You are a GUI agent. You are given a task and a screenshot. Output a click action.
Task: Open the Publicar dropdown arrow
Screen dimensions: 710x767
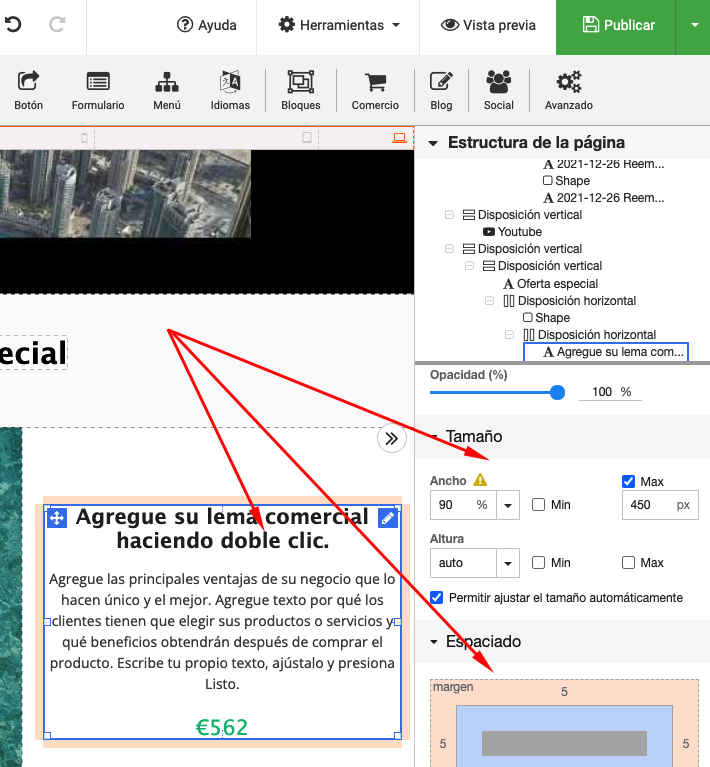(694, 26)
